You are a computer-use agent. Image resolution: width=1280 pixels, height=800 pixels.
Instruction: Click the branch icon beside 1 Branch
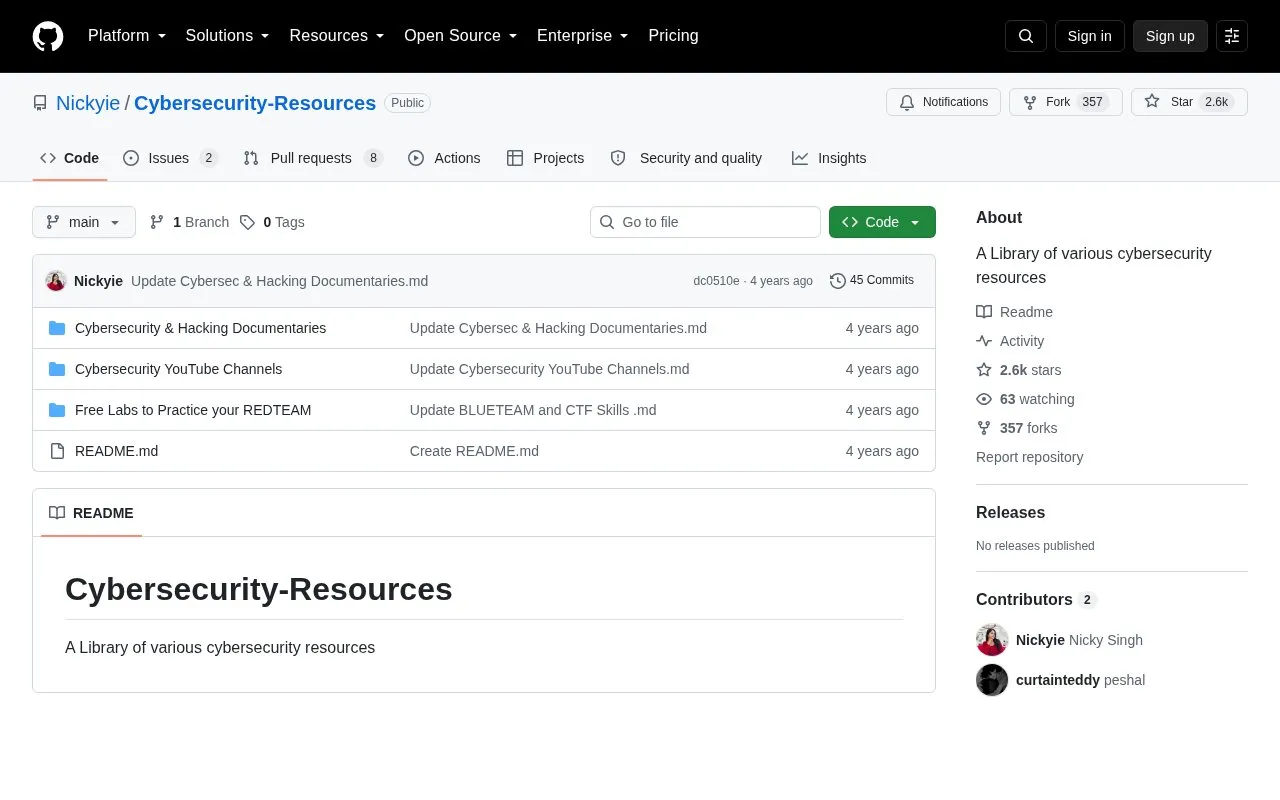(x=157, y=222)
